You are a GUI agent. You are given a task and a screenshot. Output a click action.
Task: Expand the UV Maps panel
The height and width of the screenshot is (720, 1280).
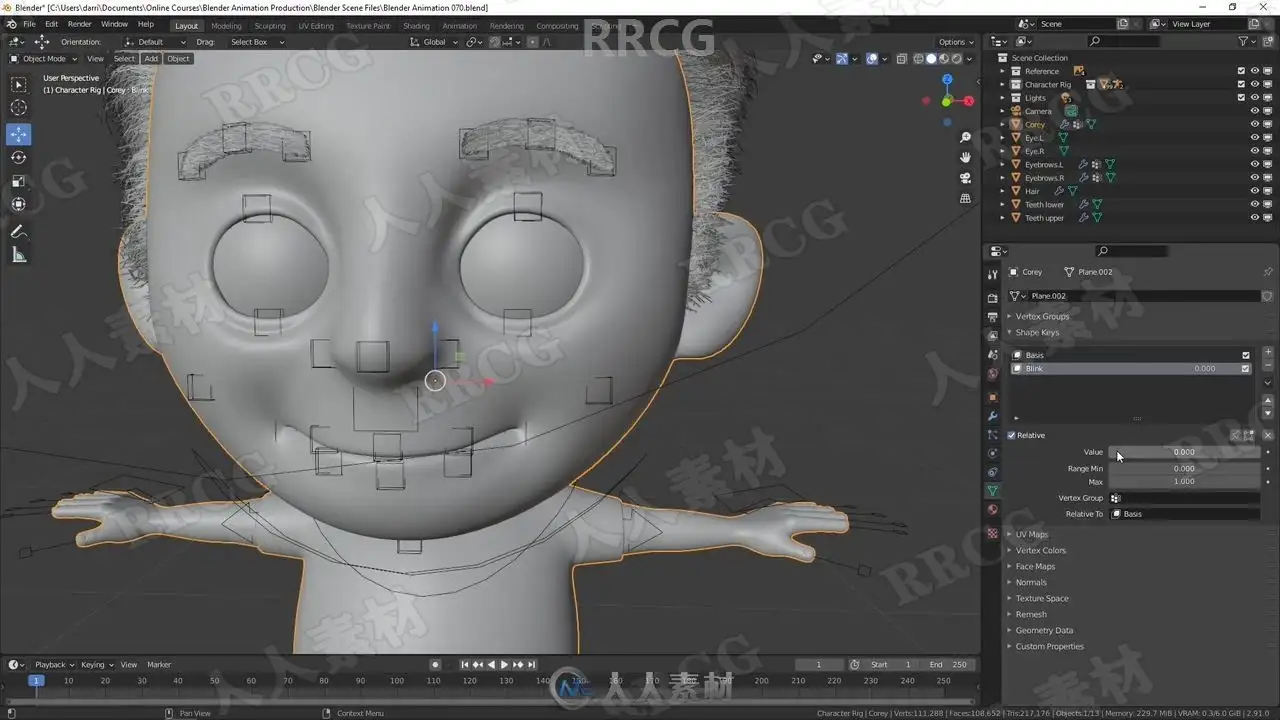tap(1031, 534)
